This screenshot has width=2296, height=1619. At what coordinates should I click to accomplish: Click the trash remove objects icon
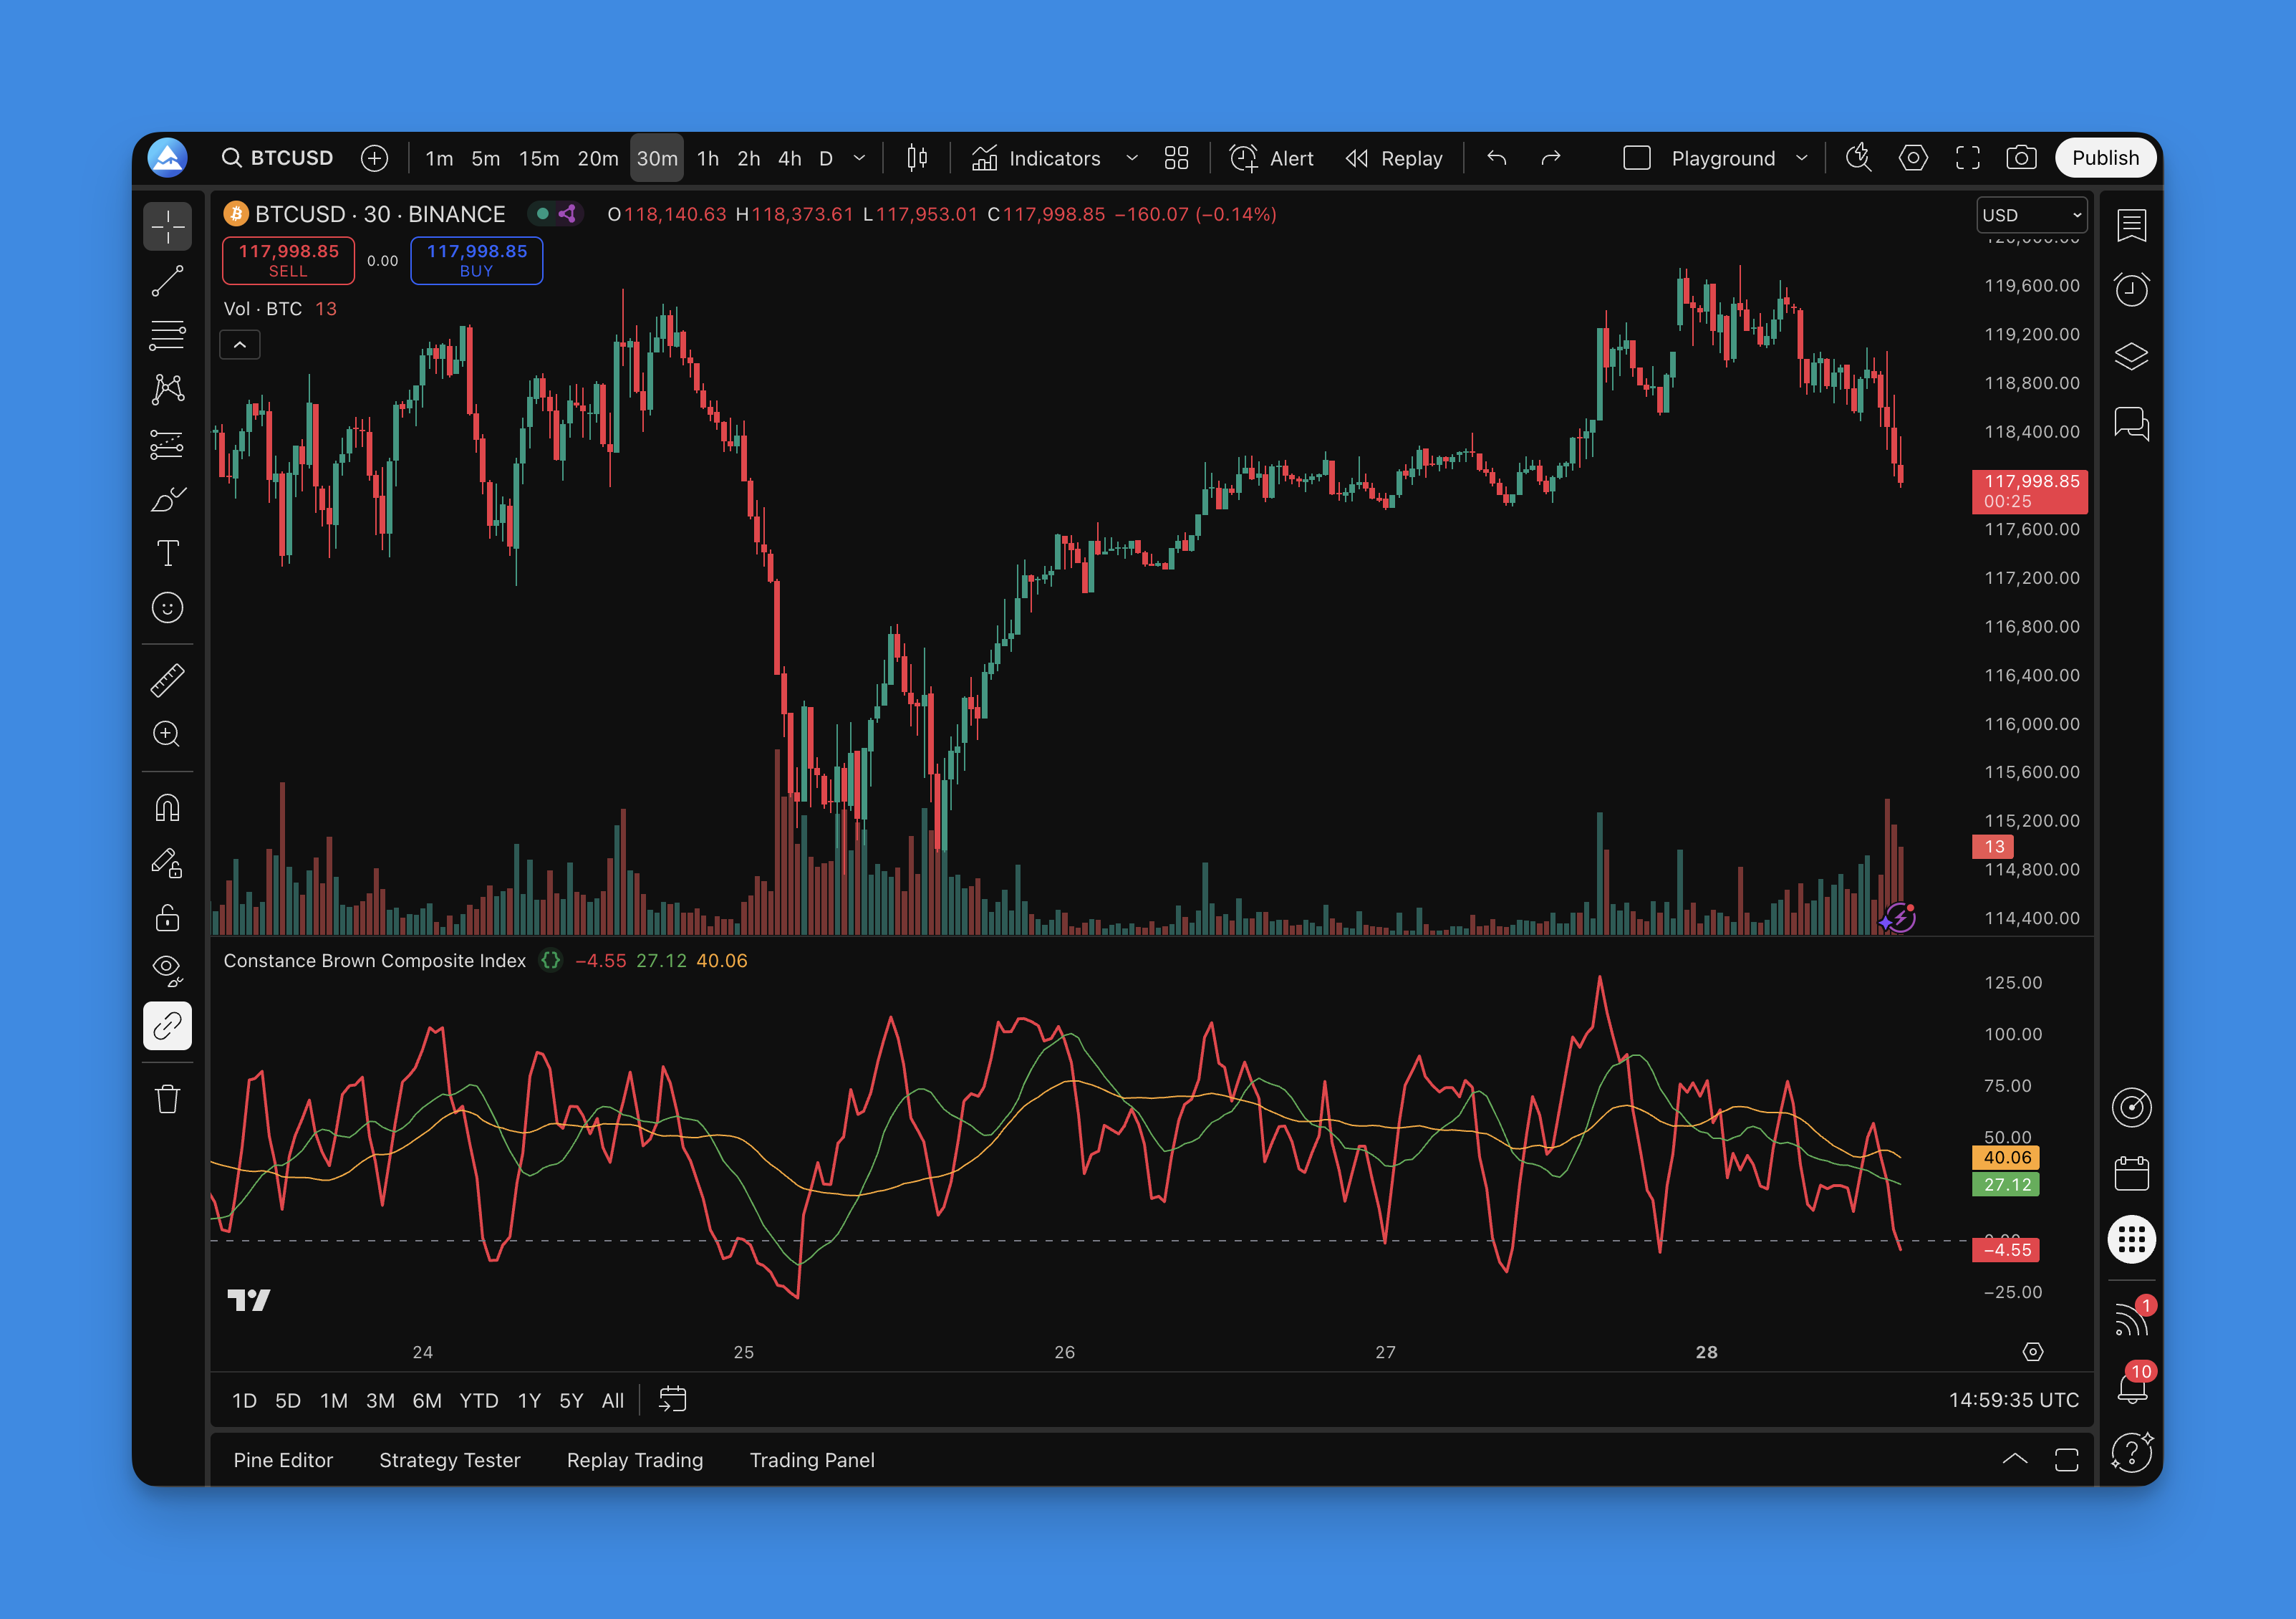[x=167, y=1099]
